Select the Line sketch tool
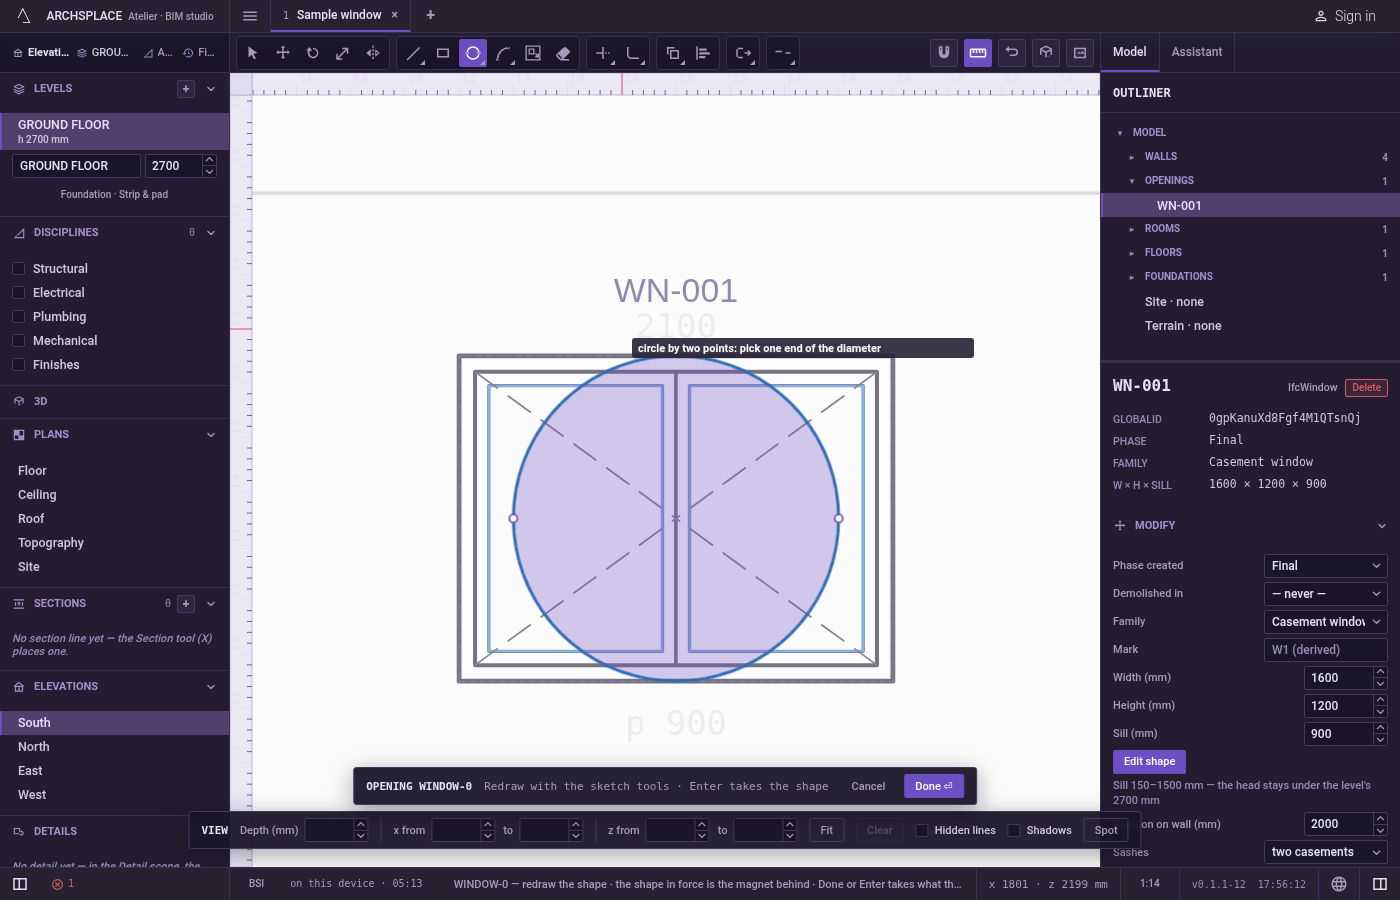 click(x=413, y=53)
